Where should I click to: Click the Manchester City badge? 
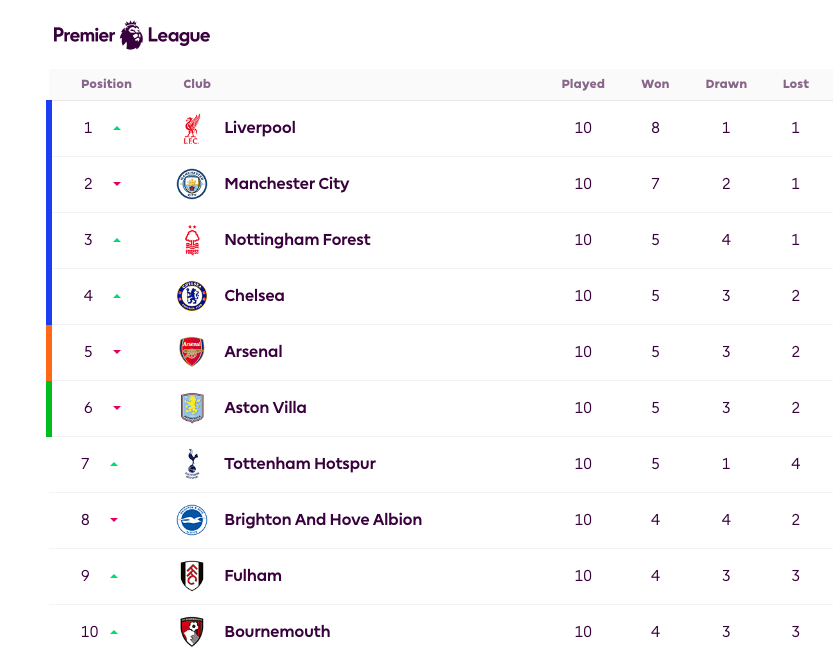coord(192,184)
